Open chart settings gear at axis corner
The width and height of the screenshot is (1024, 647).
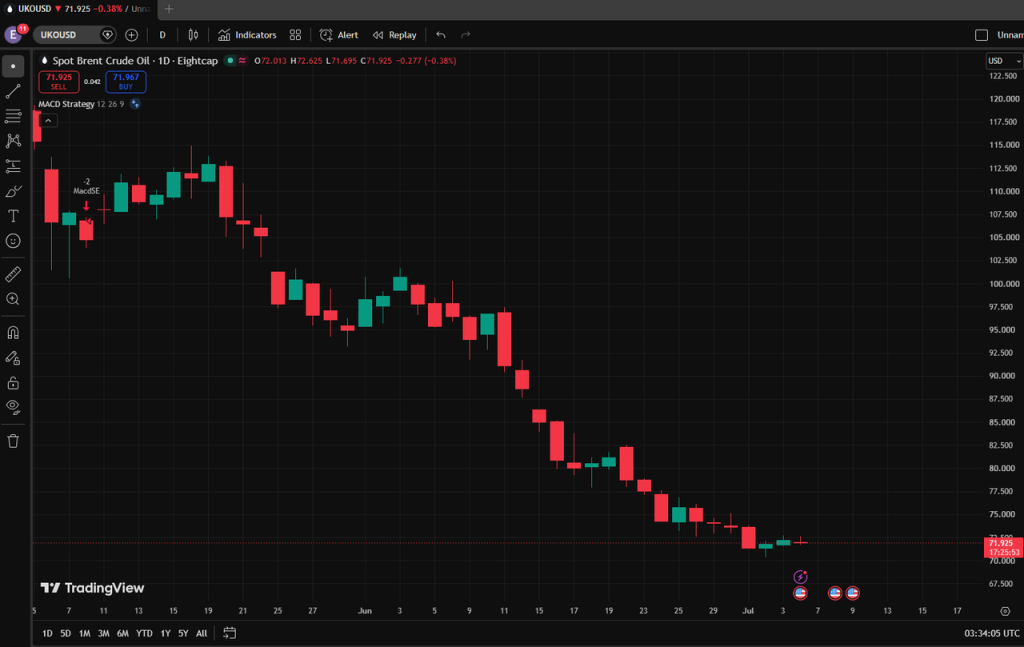(x=1005, y=611)
